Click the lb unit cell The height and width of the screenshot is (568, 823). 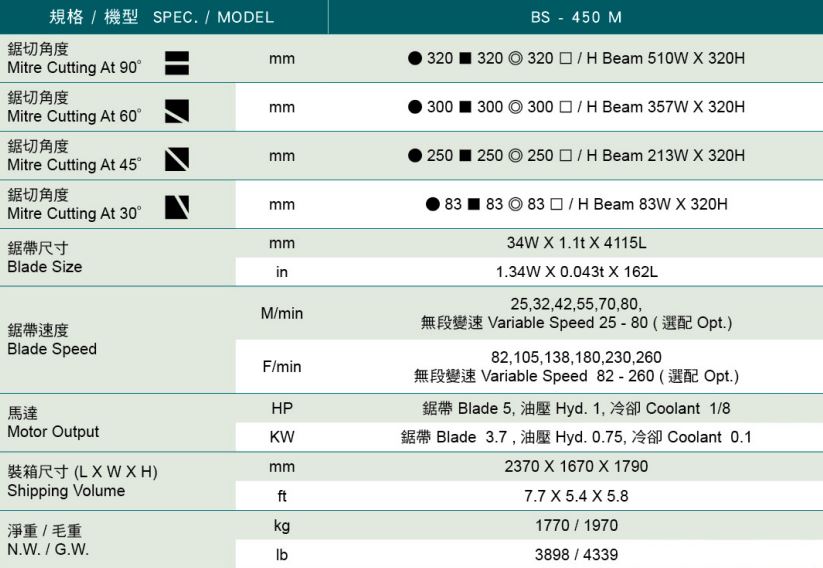(282, 554)
